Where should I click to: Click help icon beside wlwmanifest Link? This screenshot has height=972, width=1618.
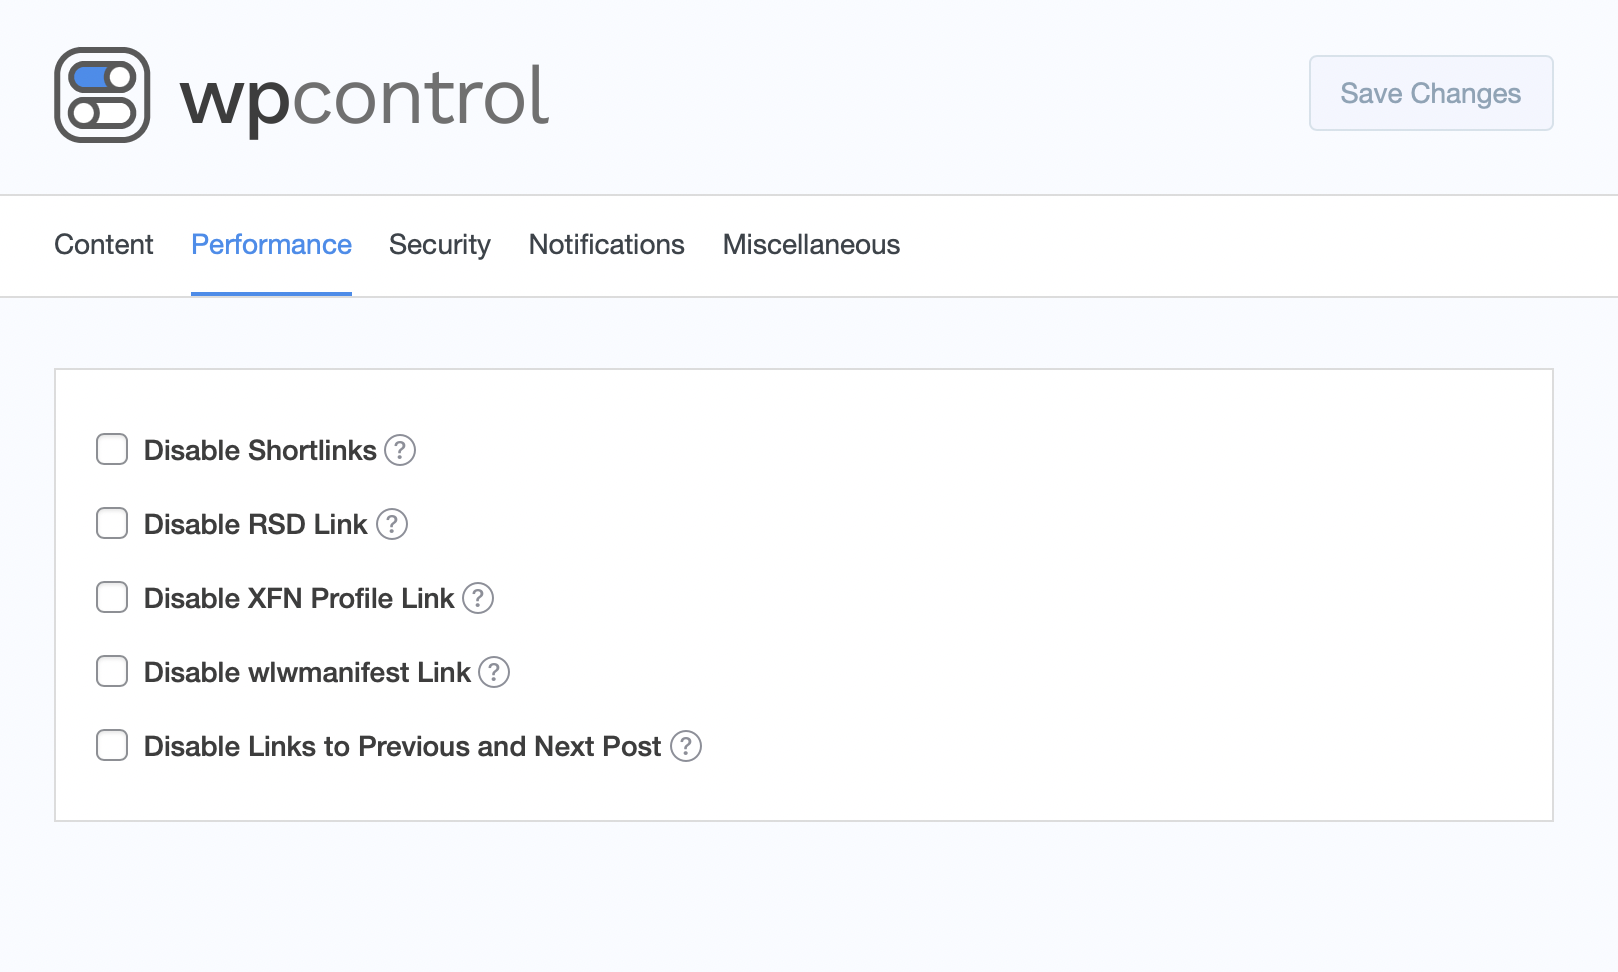[x=494, y=672]
